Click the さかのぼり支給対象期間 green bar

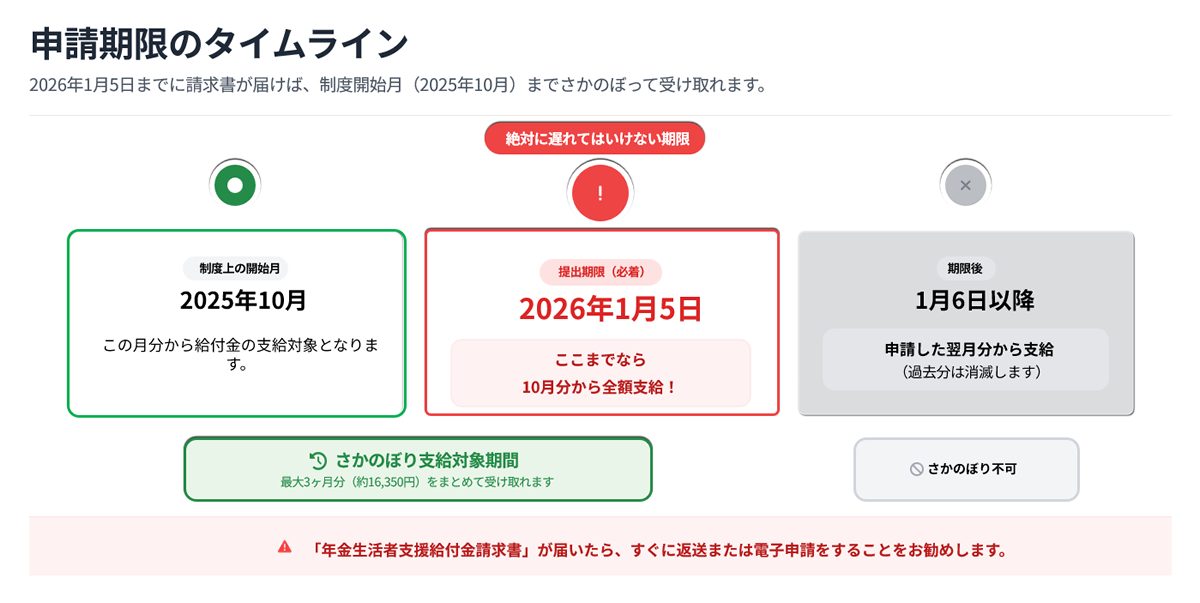pos(418,469)
